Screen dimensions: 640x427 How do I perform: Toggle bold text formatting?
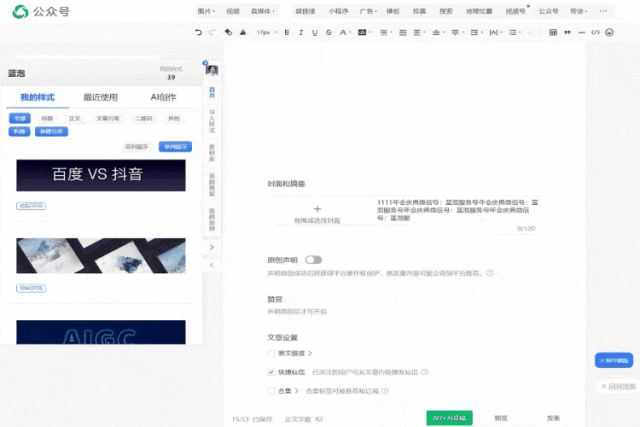tap(287, 32)
